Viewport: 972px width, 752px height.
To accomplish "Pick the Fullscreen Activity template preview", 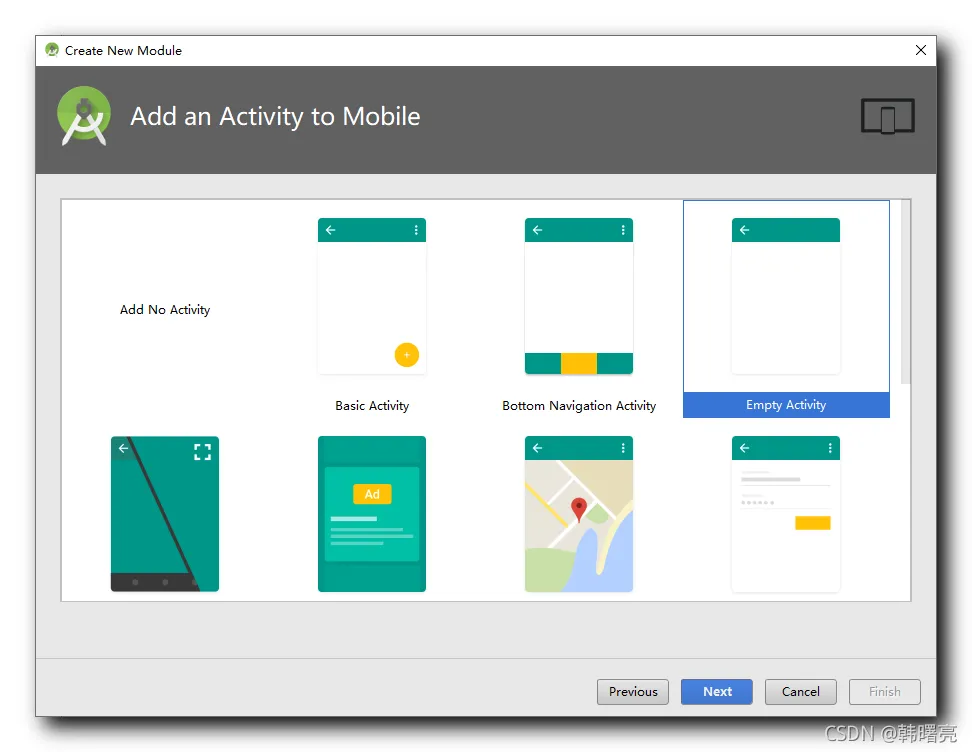I will pyautogui.click(x=165, y=514).
